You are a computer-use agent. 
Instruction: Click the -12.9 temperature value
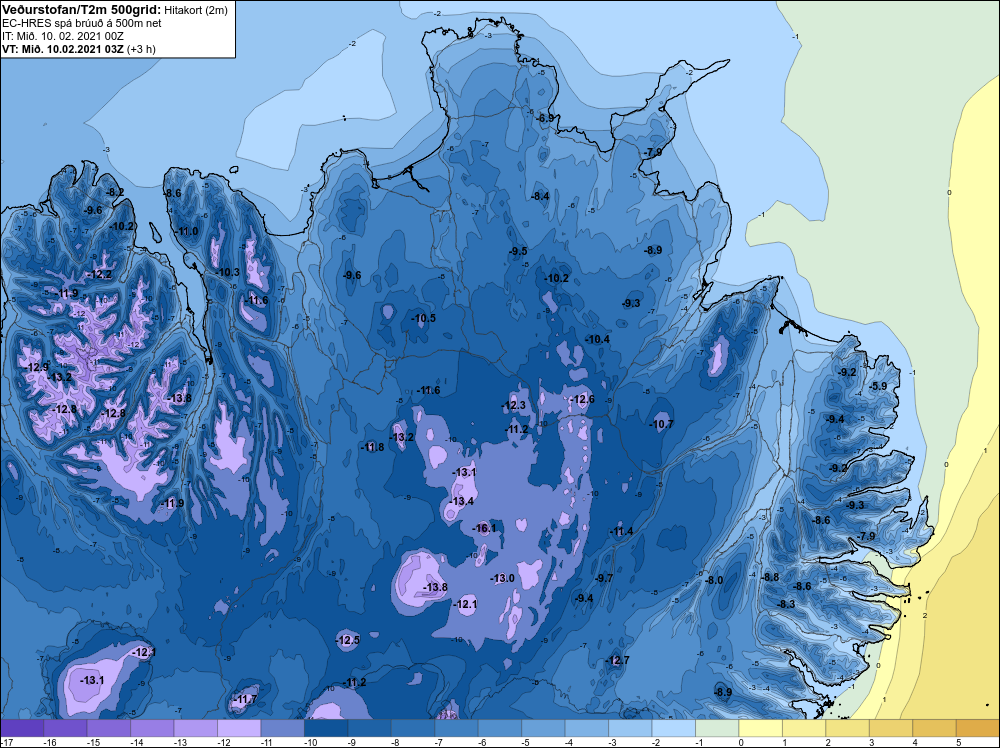tap(36, 367)
